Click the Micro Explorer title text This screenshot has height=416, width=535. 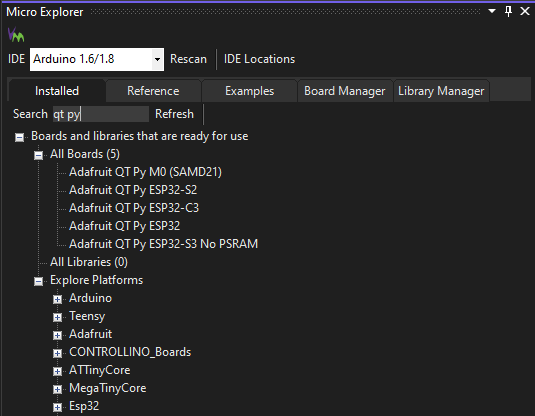coord(45,12)
